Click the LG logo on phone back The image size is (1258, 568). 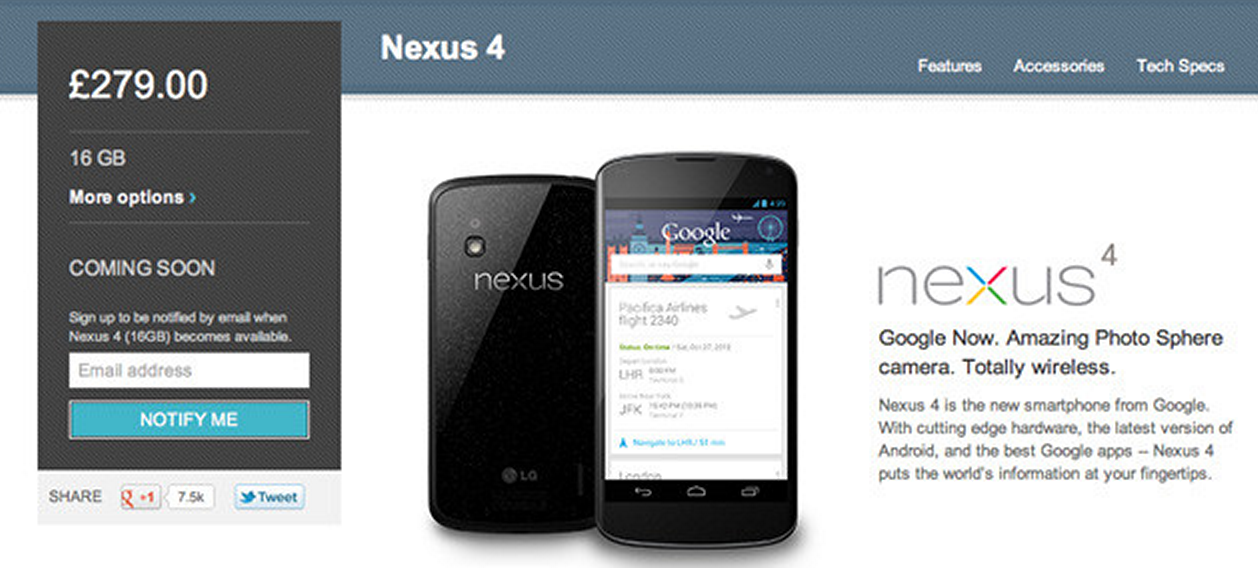pos(519,474)
